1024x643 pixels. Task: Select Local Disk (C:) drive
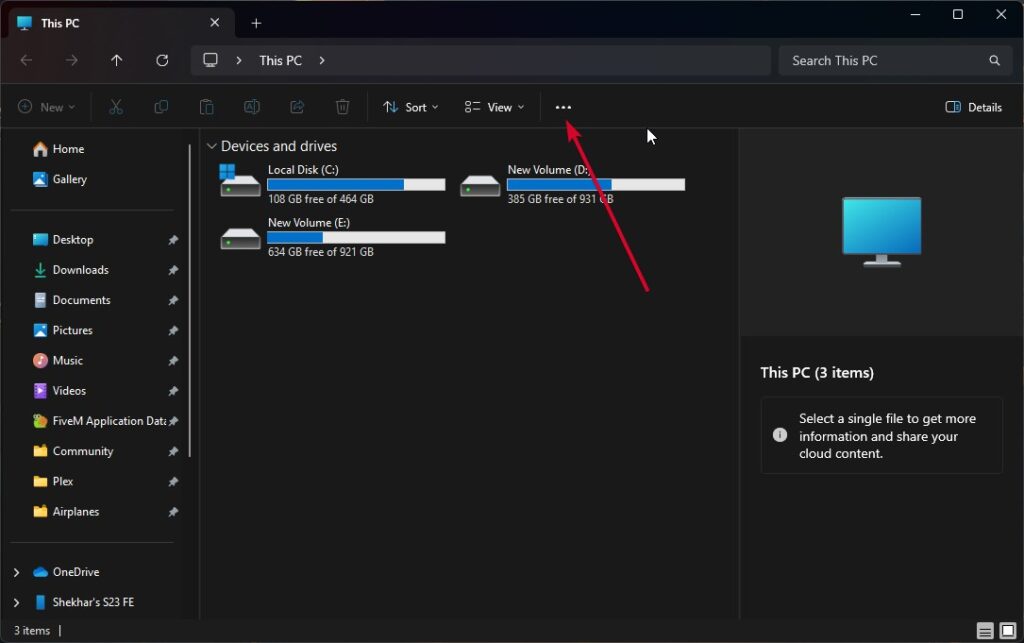(x=332, y=184)
